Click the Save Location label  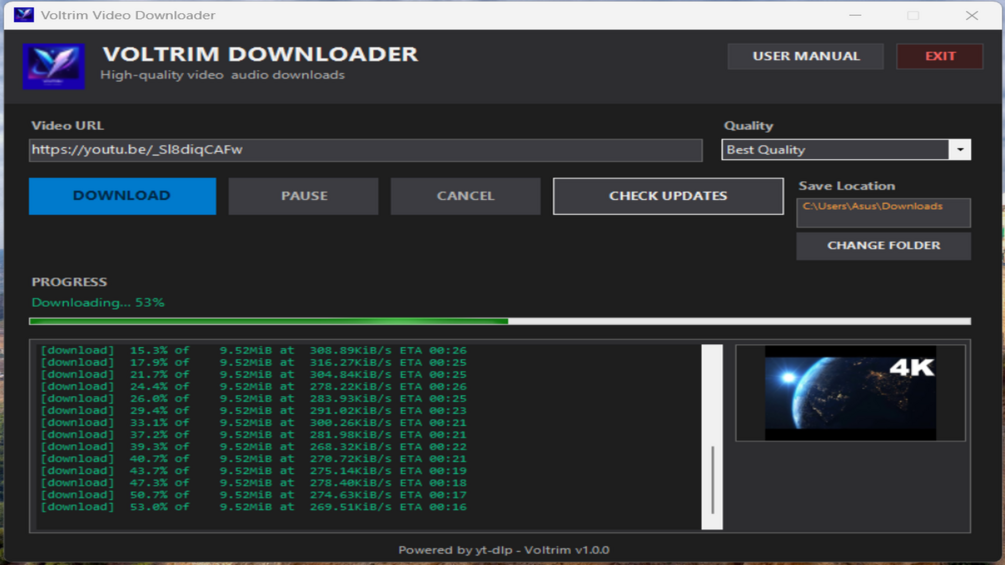pos(847,186)
